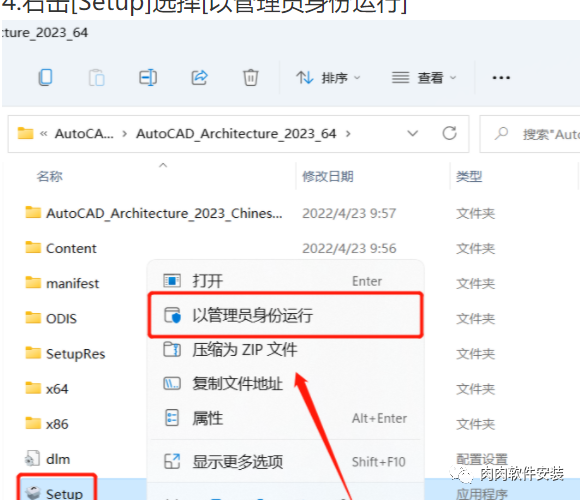Click the Copy icon in the toolbar
This screenshot has width=582, height=500.
pos(46,78)
